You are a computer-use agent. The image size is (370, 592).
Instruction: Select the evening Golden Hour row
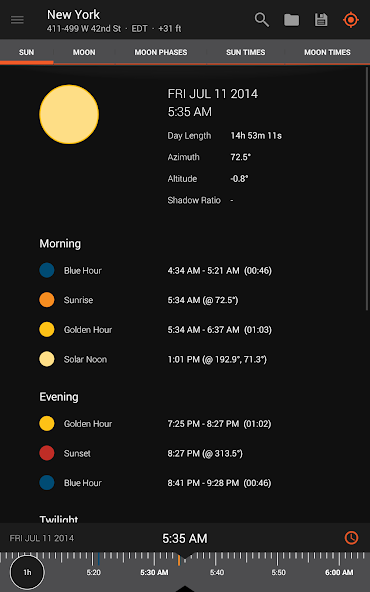point(155,424)
